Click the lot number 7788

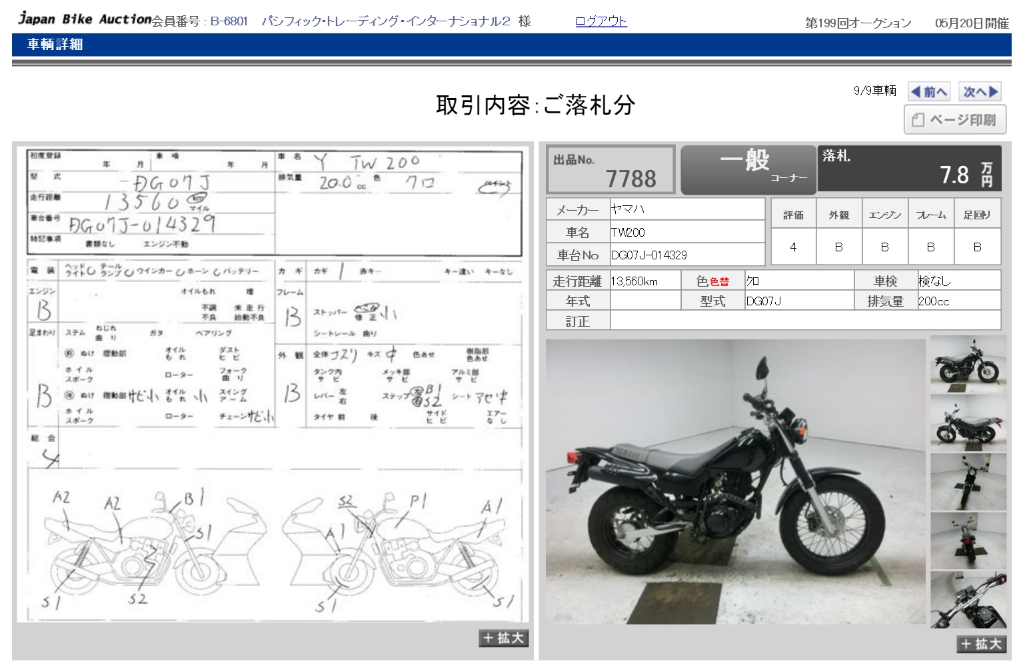coord(630,179)
